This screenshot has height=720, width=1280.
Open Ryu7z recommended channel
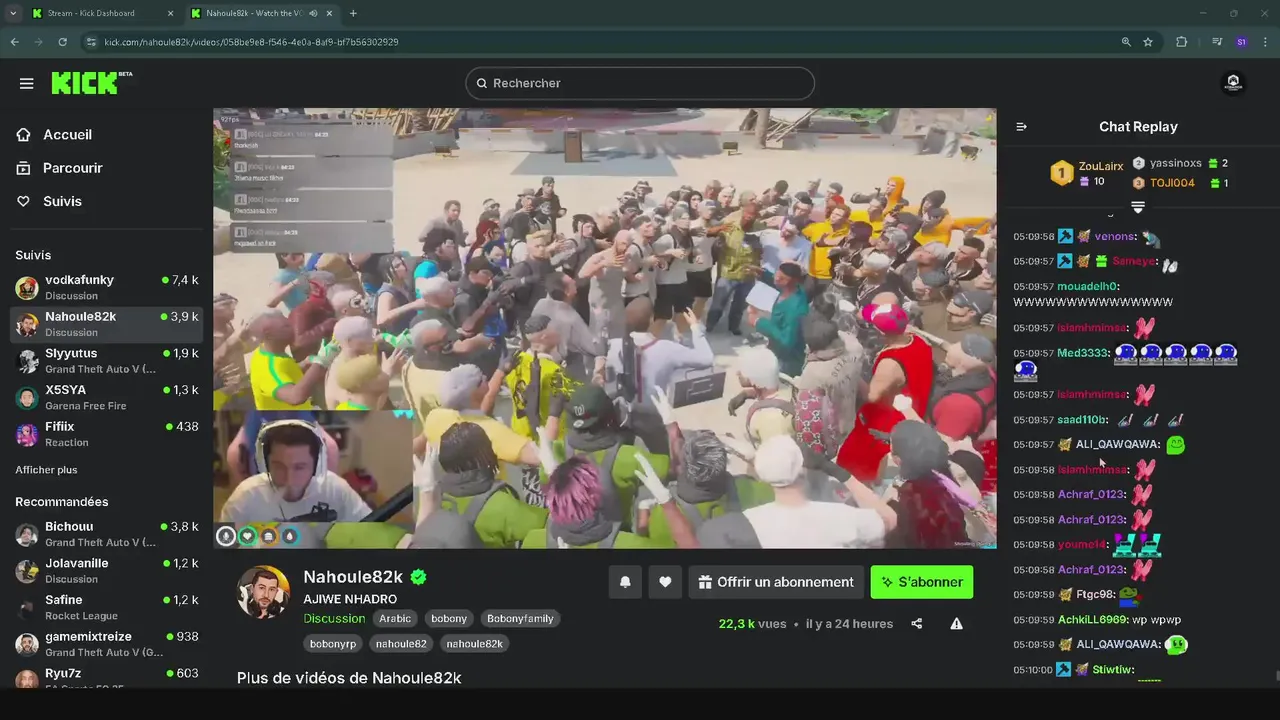tap(106, 677)
